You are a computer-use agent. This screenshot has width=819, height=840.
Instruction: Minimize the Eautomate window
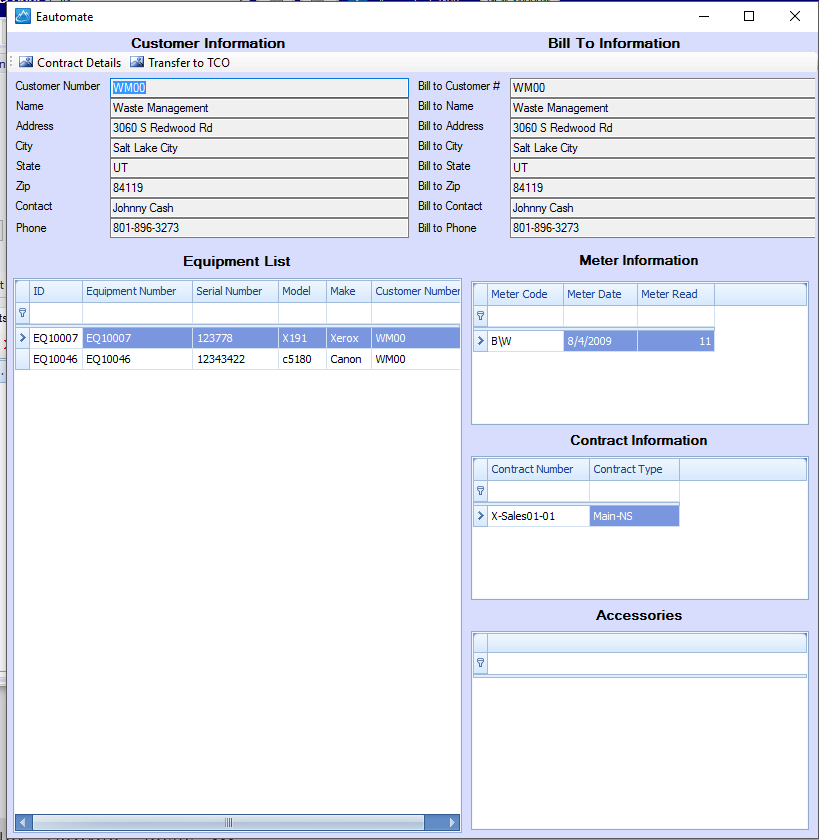tap(704, 17)
